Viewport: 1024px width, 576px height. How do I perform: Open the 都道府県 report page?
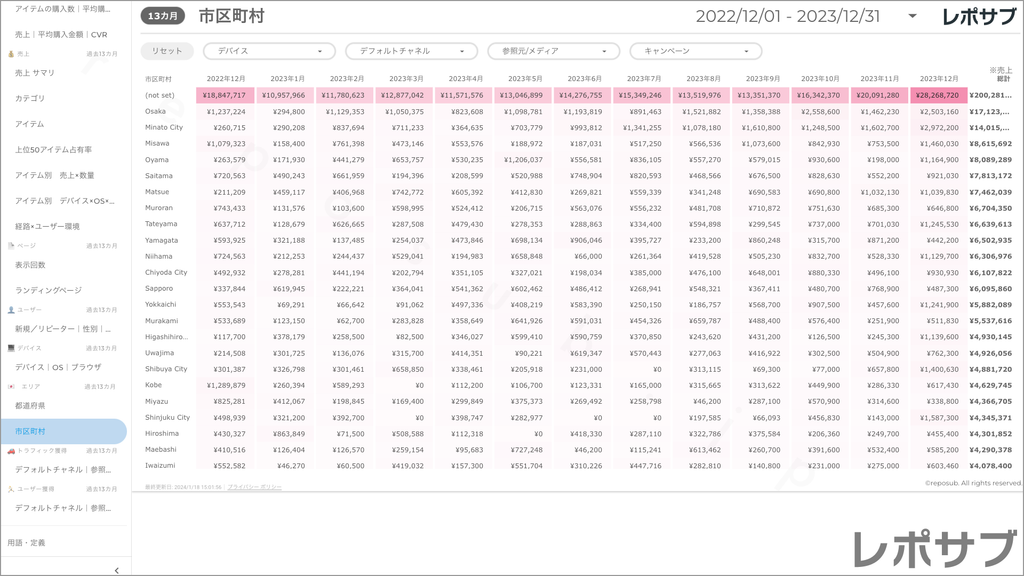(30, 405)
